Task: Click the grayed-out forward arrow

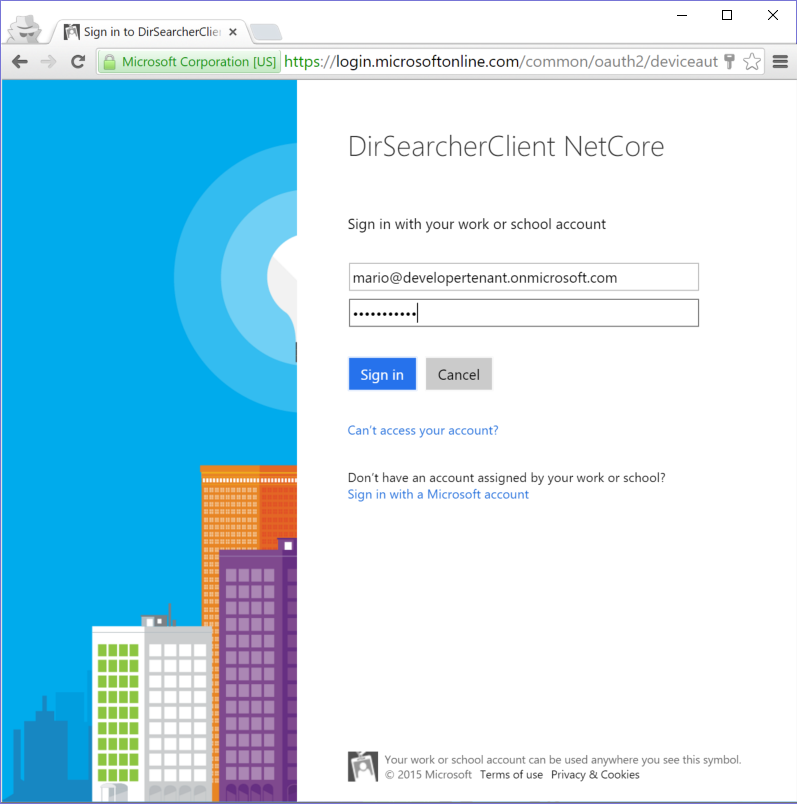Action: click(49, 62)
